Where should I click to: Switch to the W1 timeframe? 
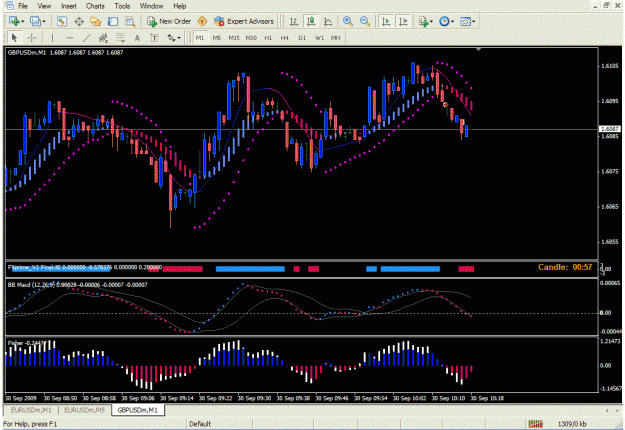pos(319,38)
